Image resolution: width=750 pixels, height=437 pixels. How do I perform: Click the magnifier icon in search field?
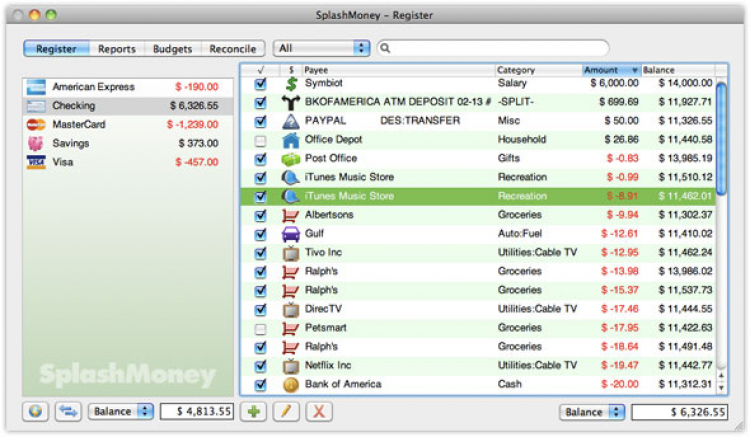tap(386, 48)
